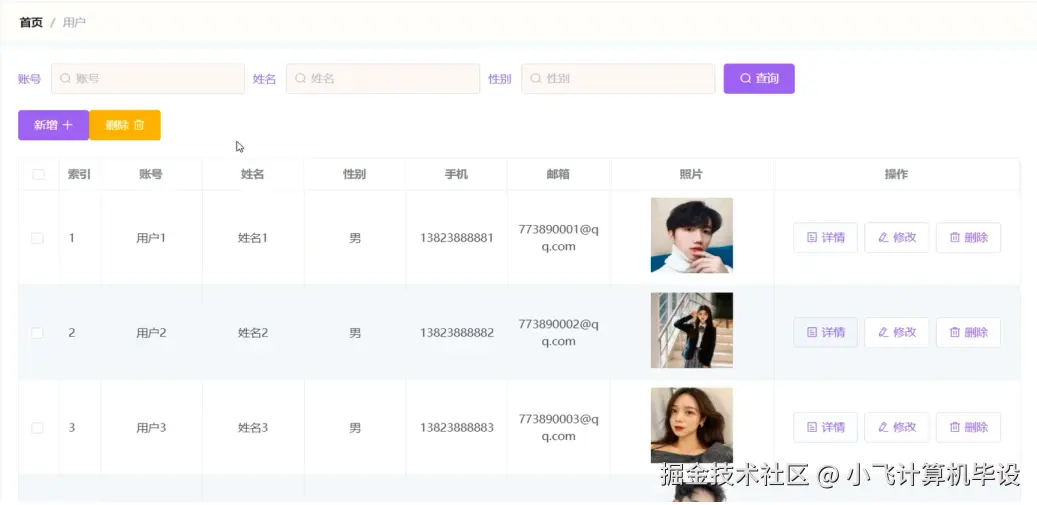This screenshot has width=1037, height=505.
Task: Check the checkbox for 用户1 row
Action: (x=37, y=238)
